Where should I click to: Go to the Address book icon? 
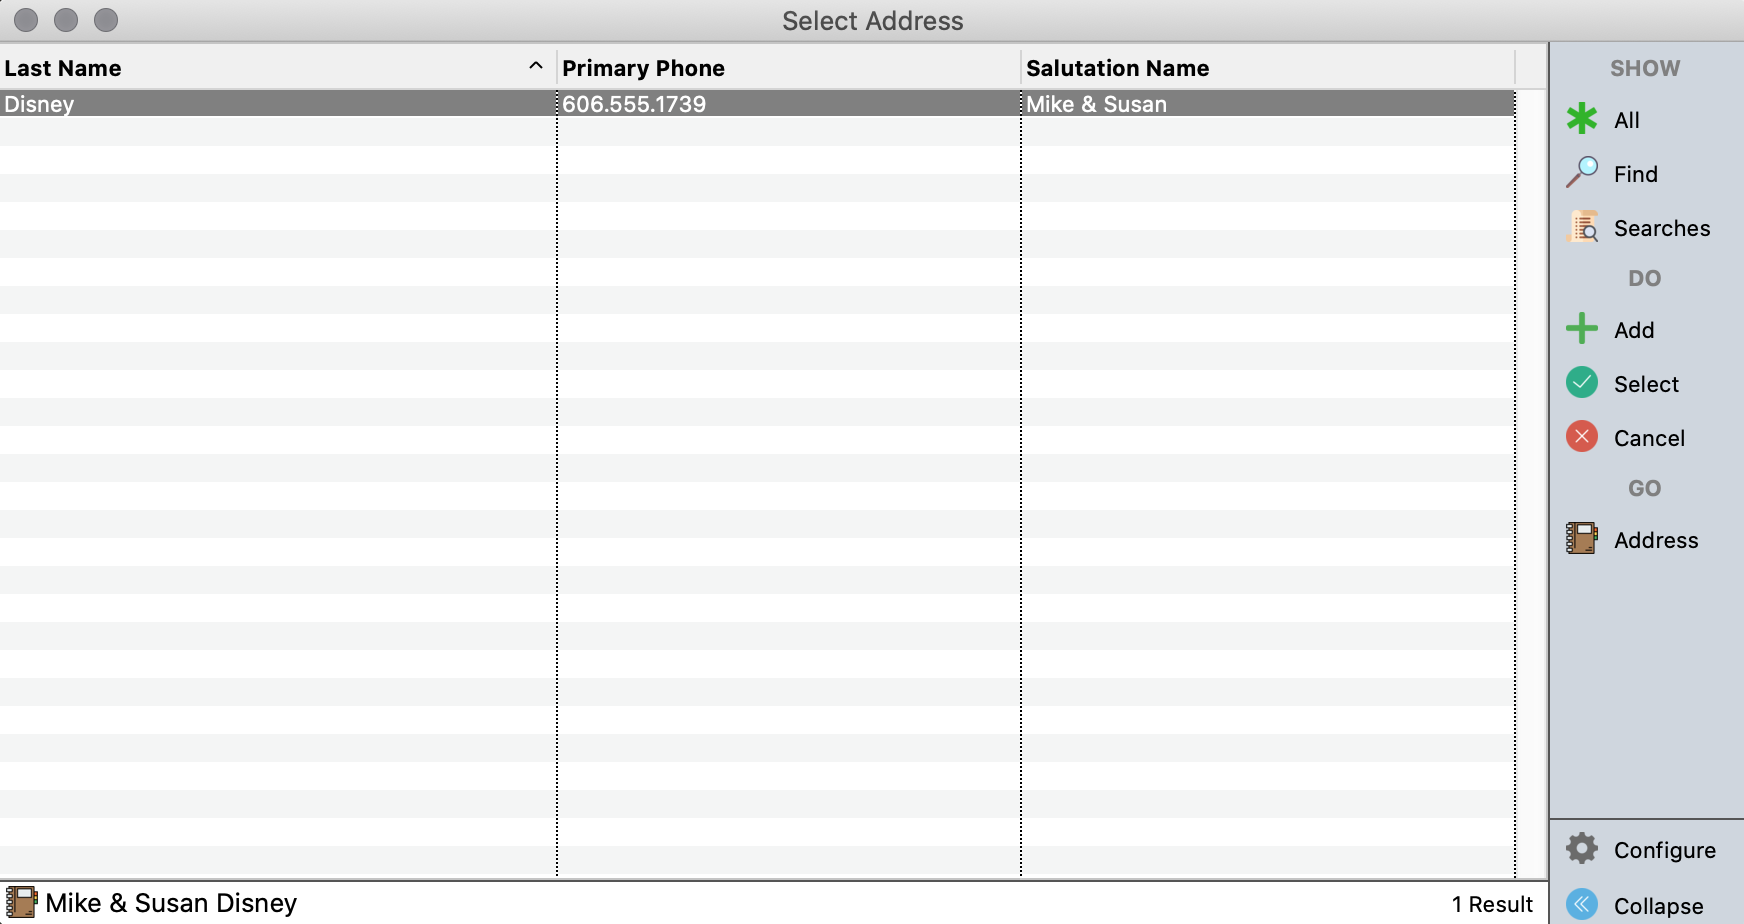[x=1582, y=539]
